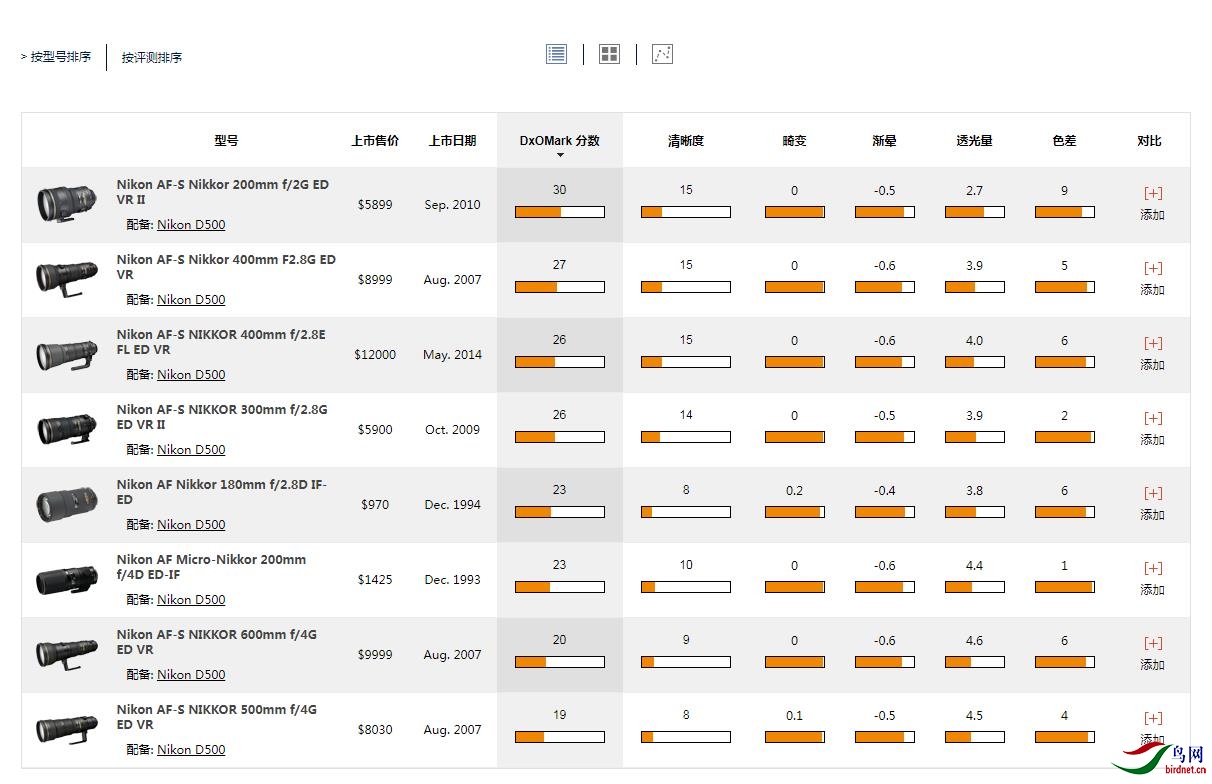Open Nikon D500 link under Micro-Nikkor 200mm
Image resolution: width=1212 pixels, height=784 pixels.
click(x=191, y=600)
